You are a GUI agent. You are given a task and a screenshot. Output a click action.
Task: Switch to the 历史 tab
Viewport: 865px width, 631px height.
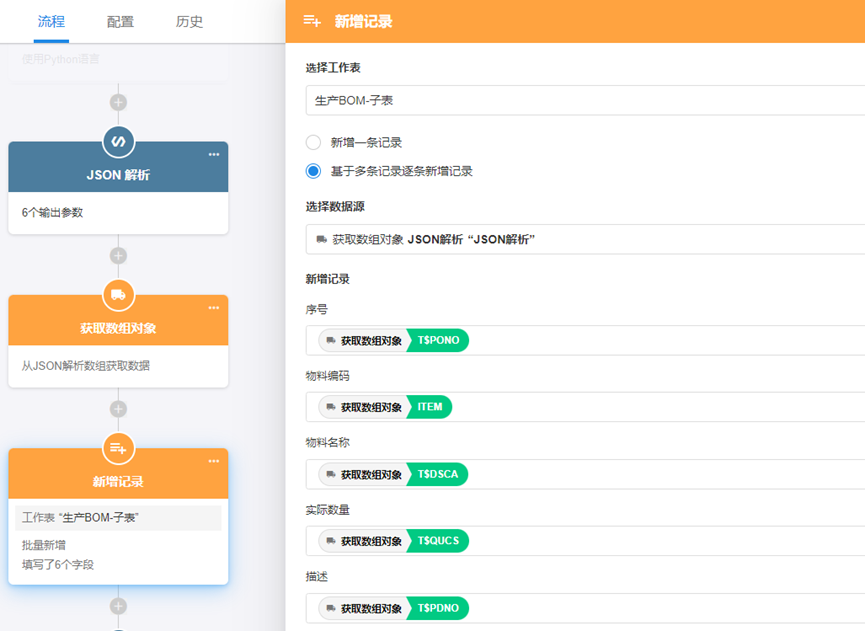pos(189,21)
